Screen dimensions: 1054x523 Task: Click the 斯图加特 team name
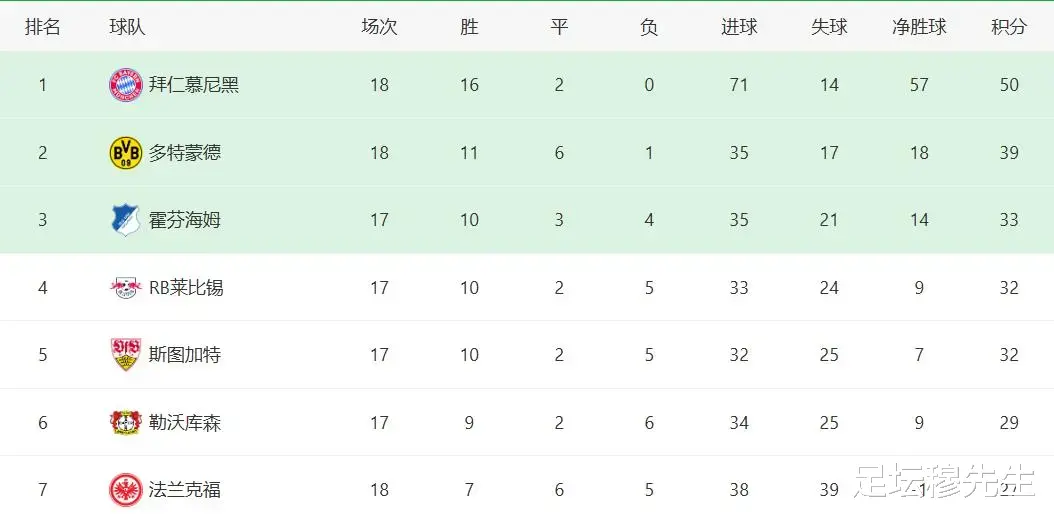185,355
